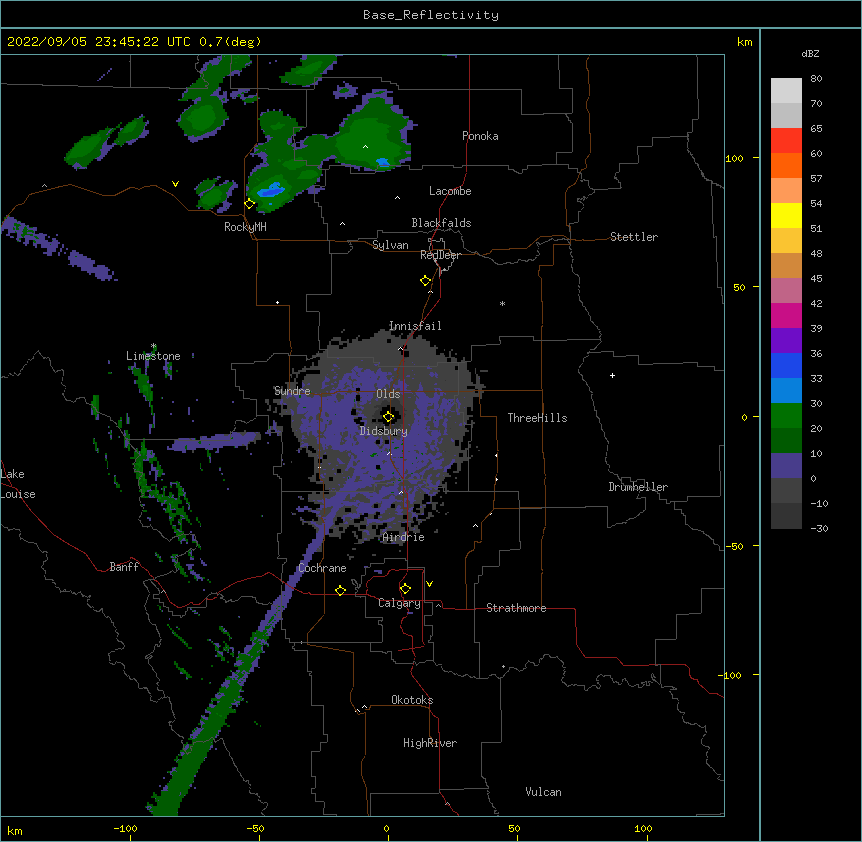862x842 pixels.
Task: Click the Airdrie city label
Action: click(x=404, y=537)
